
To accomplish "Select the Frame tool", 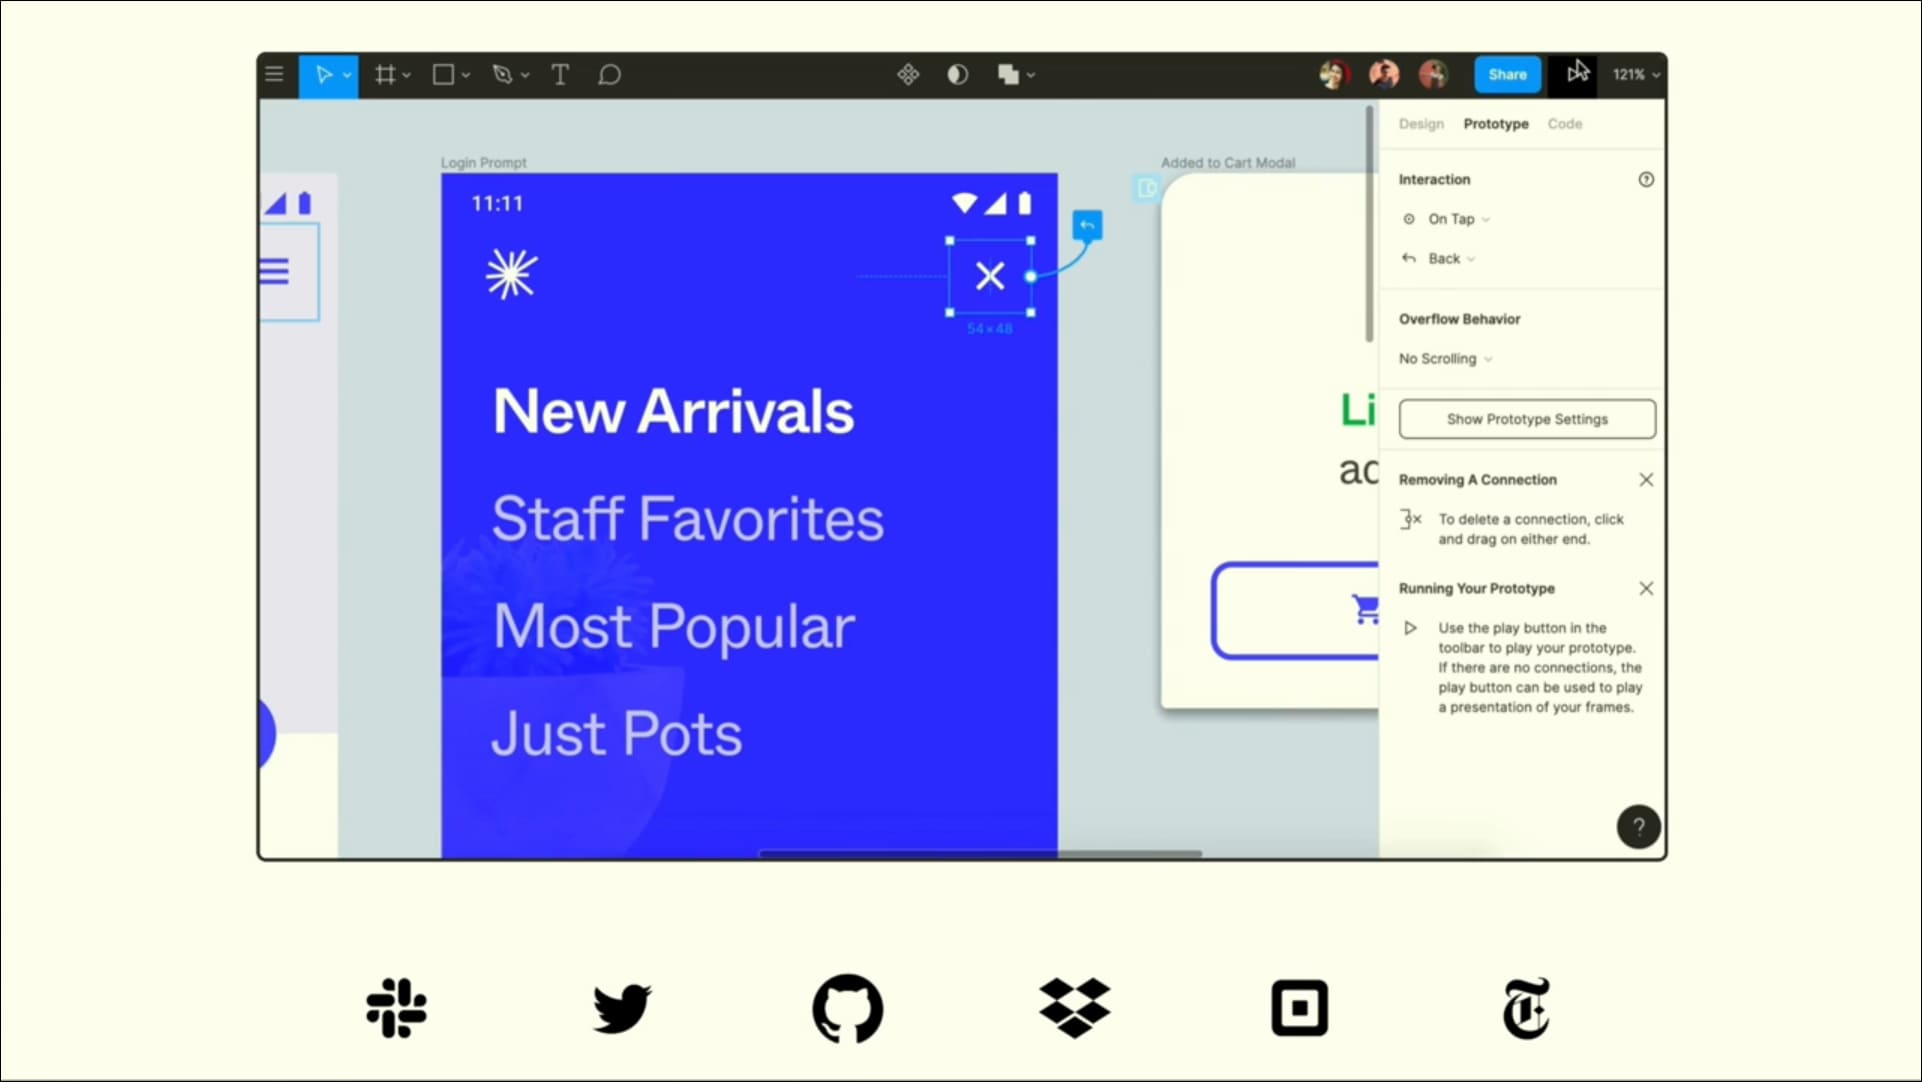I will (x=385, y=74).
